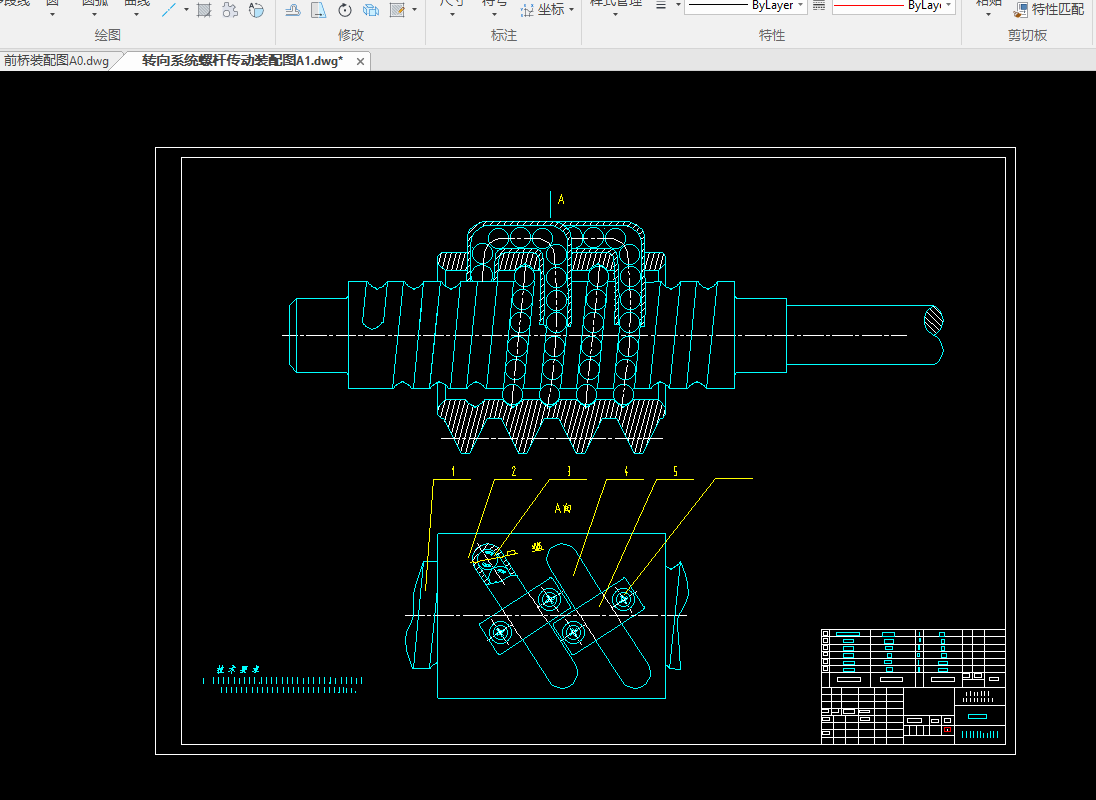Click the 特性匹配 match properties button
This screenshot has width=1096, height=800.
pos(1049,9)
